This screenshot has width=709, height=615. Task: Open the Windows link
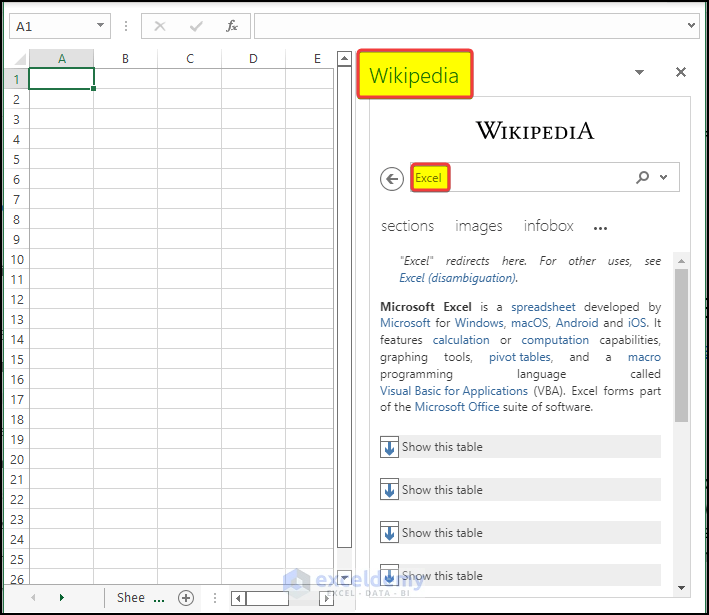click(479, 323)
